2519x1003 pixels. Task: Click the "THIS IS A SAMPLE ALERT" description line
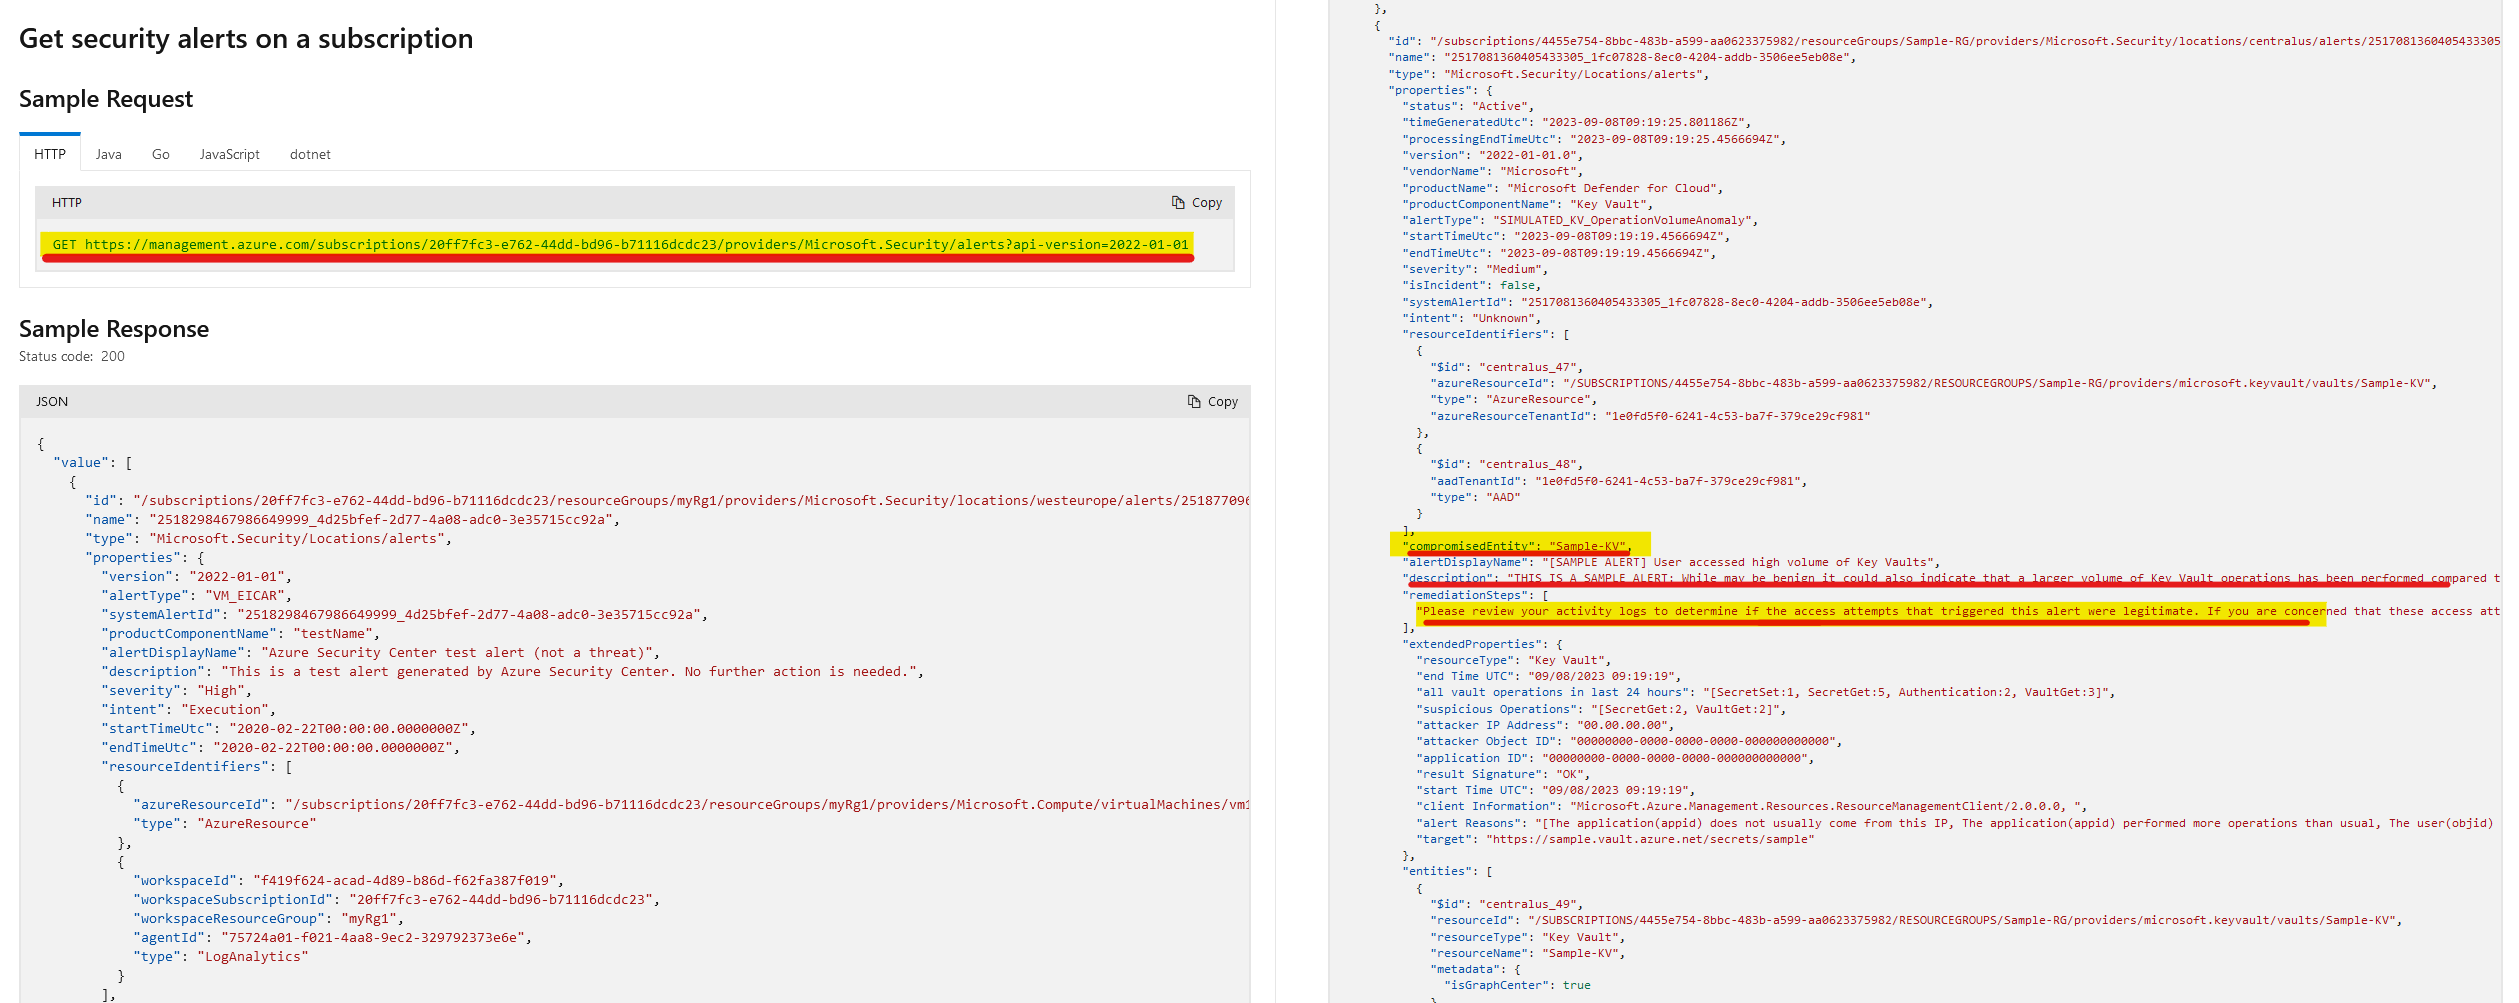point(1950,578)
